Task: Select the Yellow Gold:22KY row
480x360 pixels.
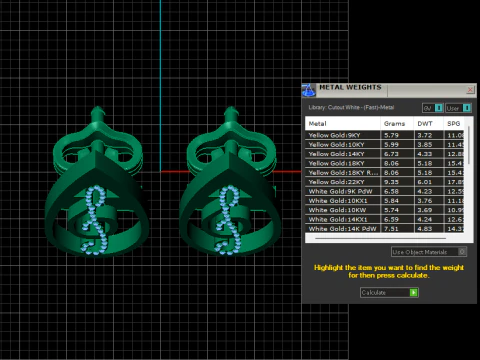Action: point(385,182)
